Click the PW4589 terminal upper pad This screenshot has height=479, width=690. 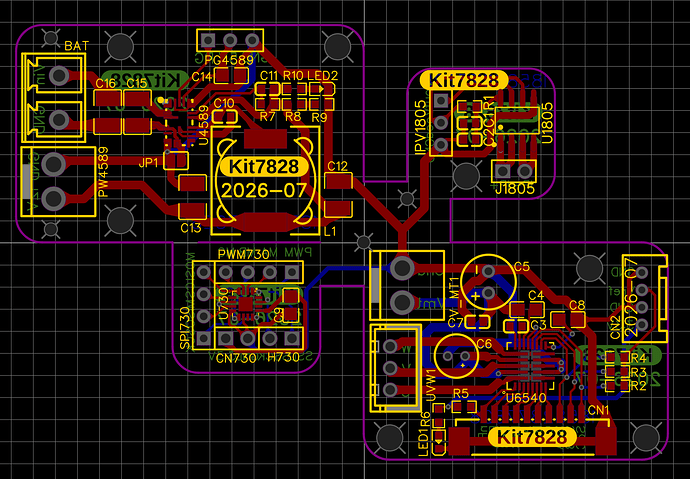click(54, 164)
